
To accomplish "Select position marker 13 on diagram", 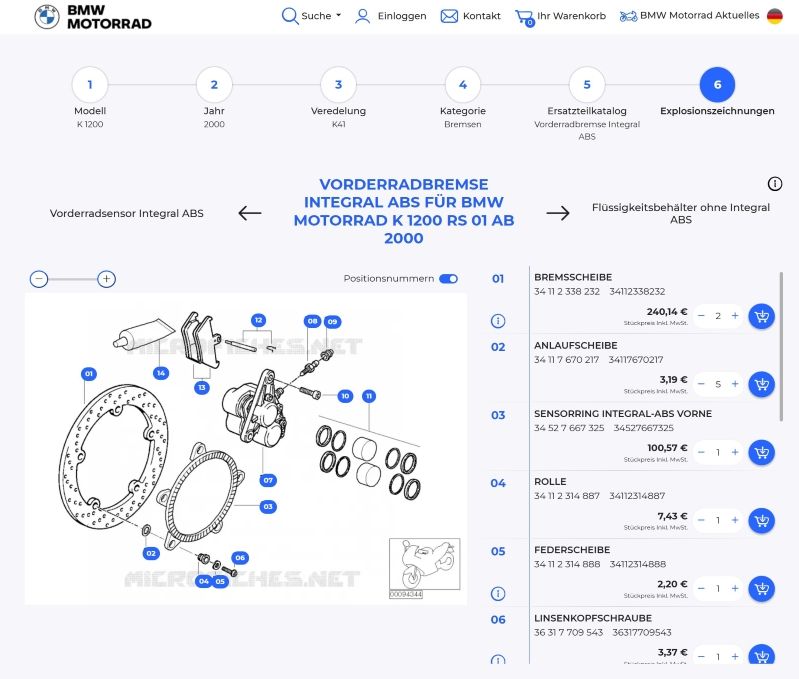I will 202,388.
